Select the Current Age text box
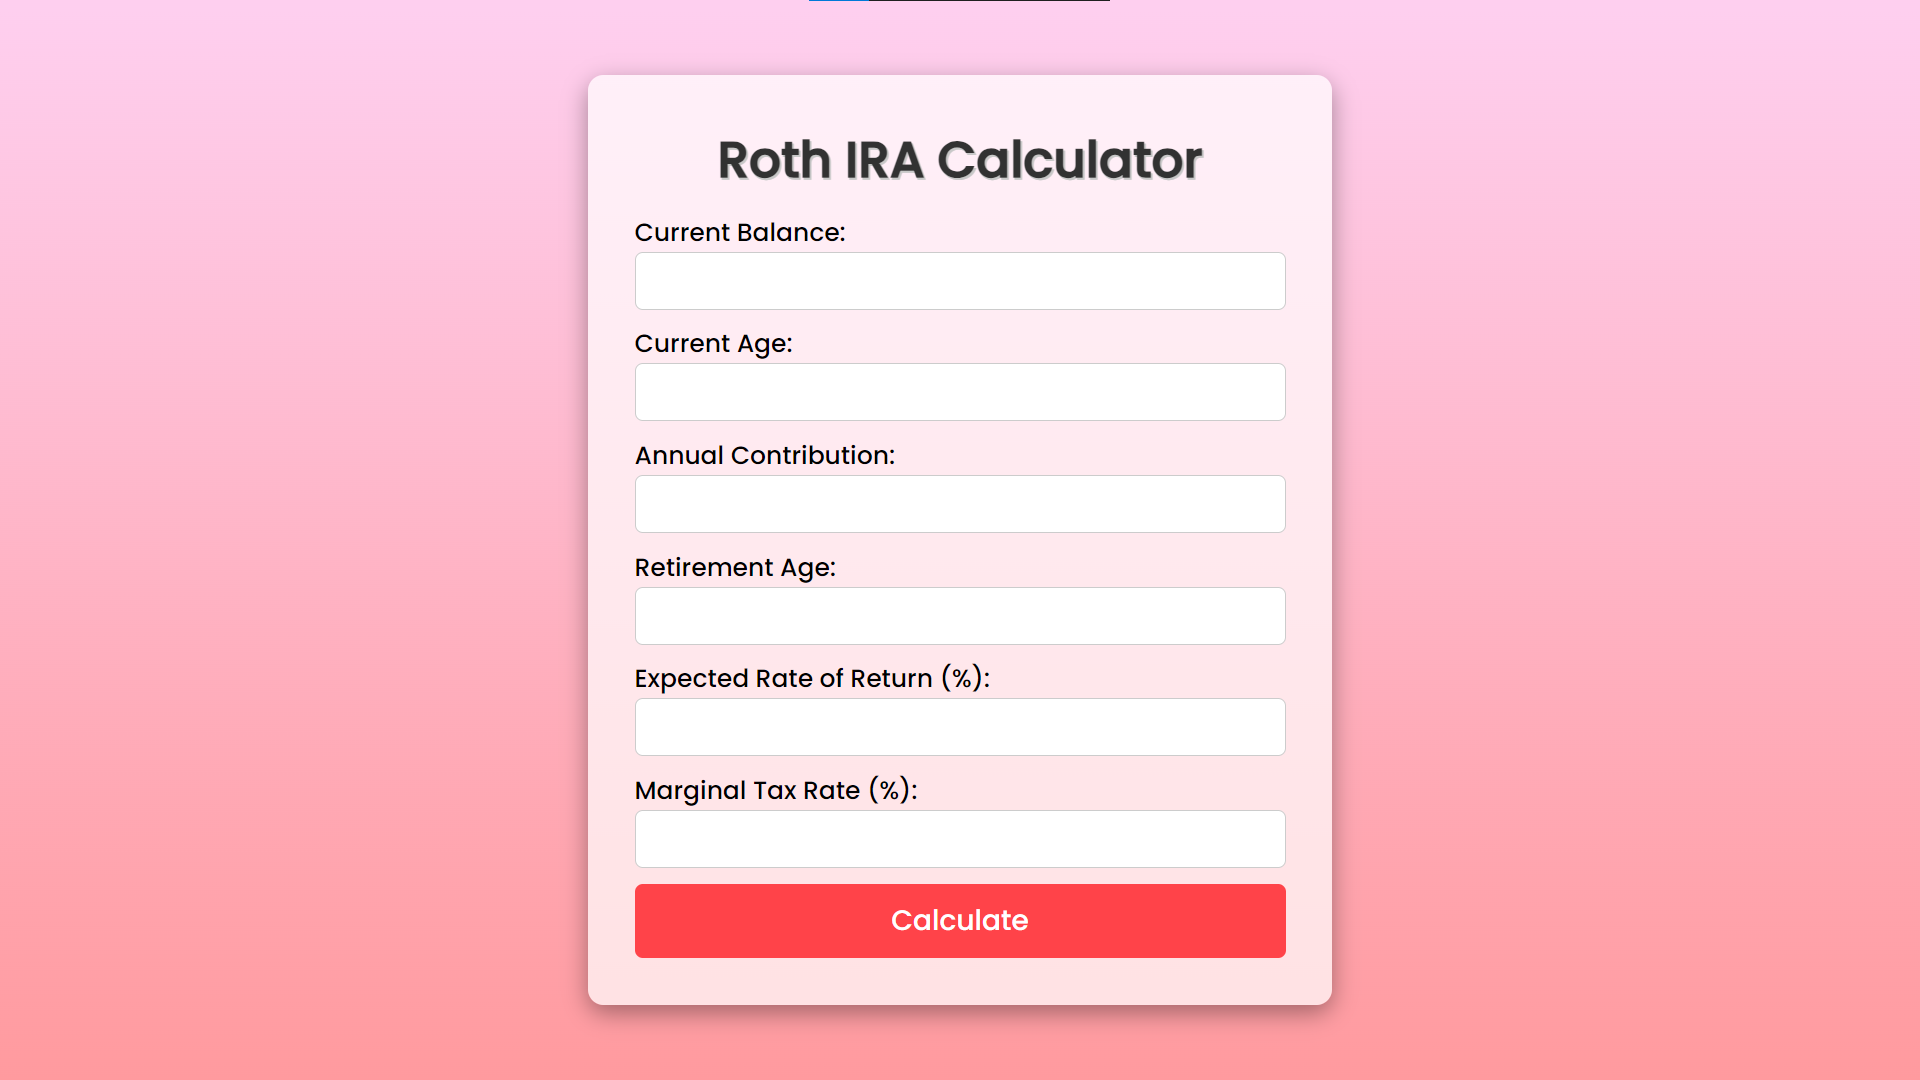The height and width of the screenshot is (1080, 1920). click(x=960, y=392)
